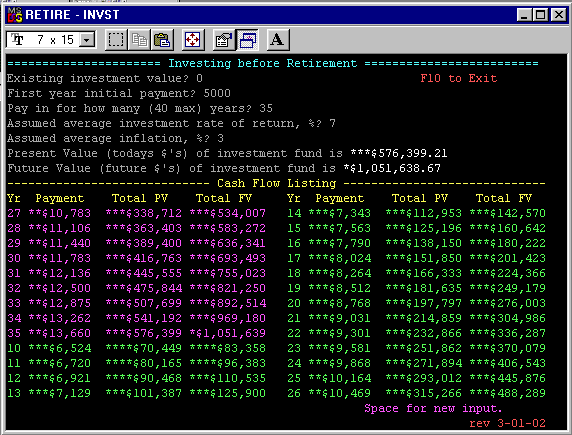Image resolution: width=572 pixels, height=435 pixels.
Task: Click year 11 Total PV $80,165
Action: (143, 363)
